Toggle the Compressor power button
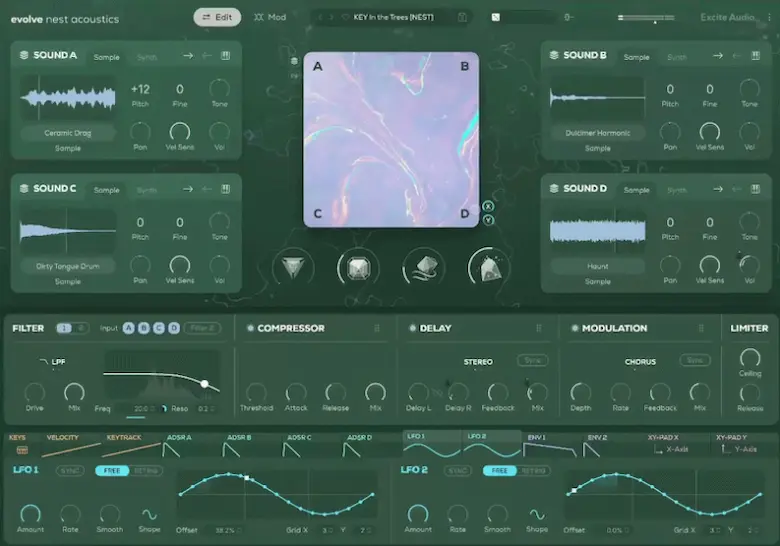This screenshot has height=546, width=780. (x=250, y=328)
